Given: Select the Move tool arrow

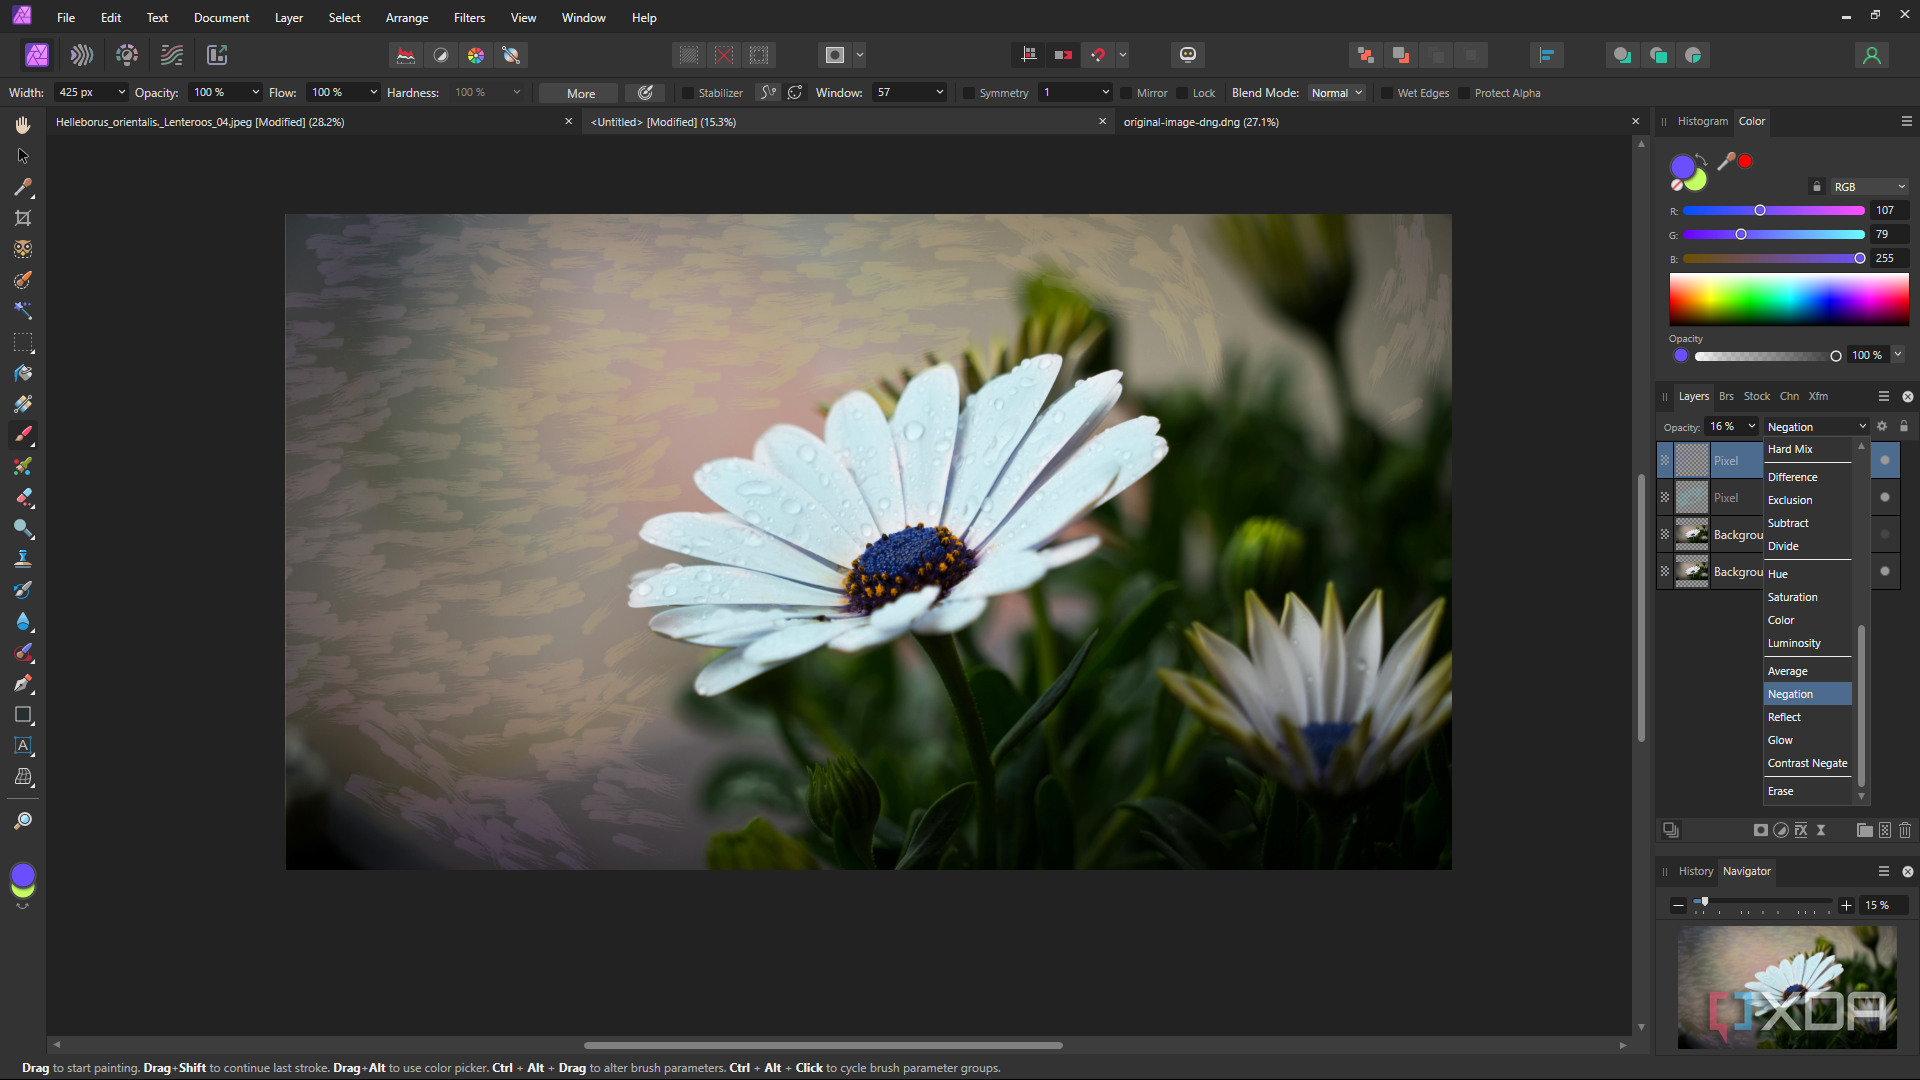Looking at the screenshot, I should 23,156.
